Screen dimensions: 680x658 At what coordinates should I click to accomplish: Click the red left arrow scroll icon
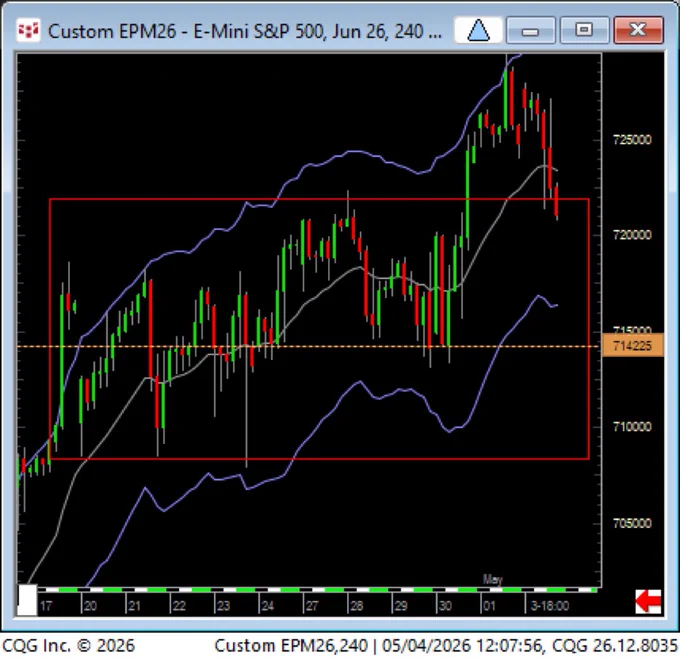(648, 602)
